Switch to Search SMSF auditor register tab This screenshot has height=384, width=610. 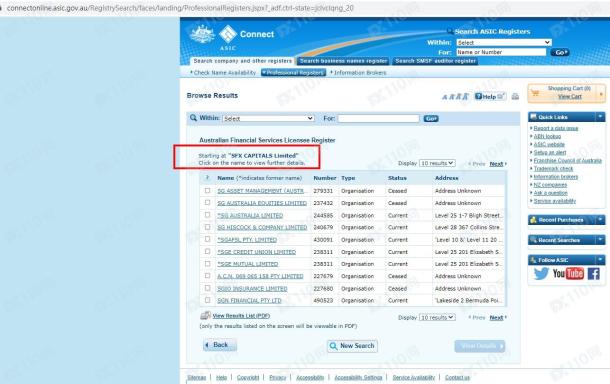tap(435, 61)
